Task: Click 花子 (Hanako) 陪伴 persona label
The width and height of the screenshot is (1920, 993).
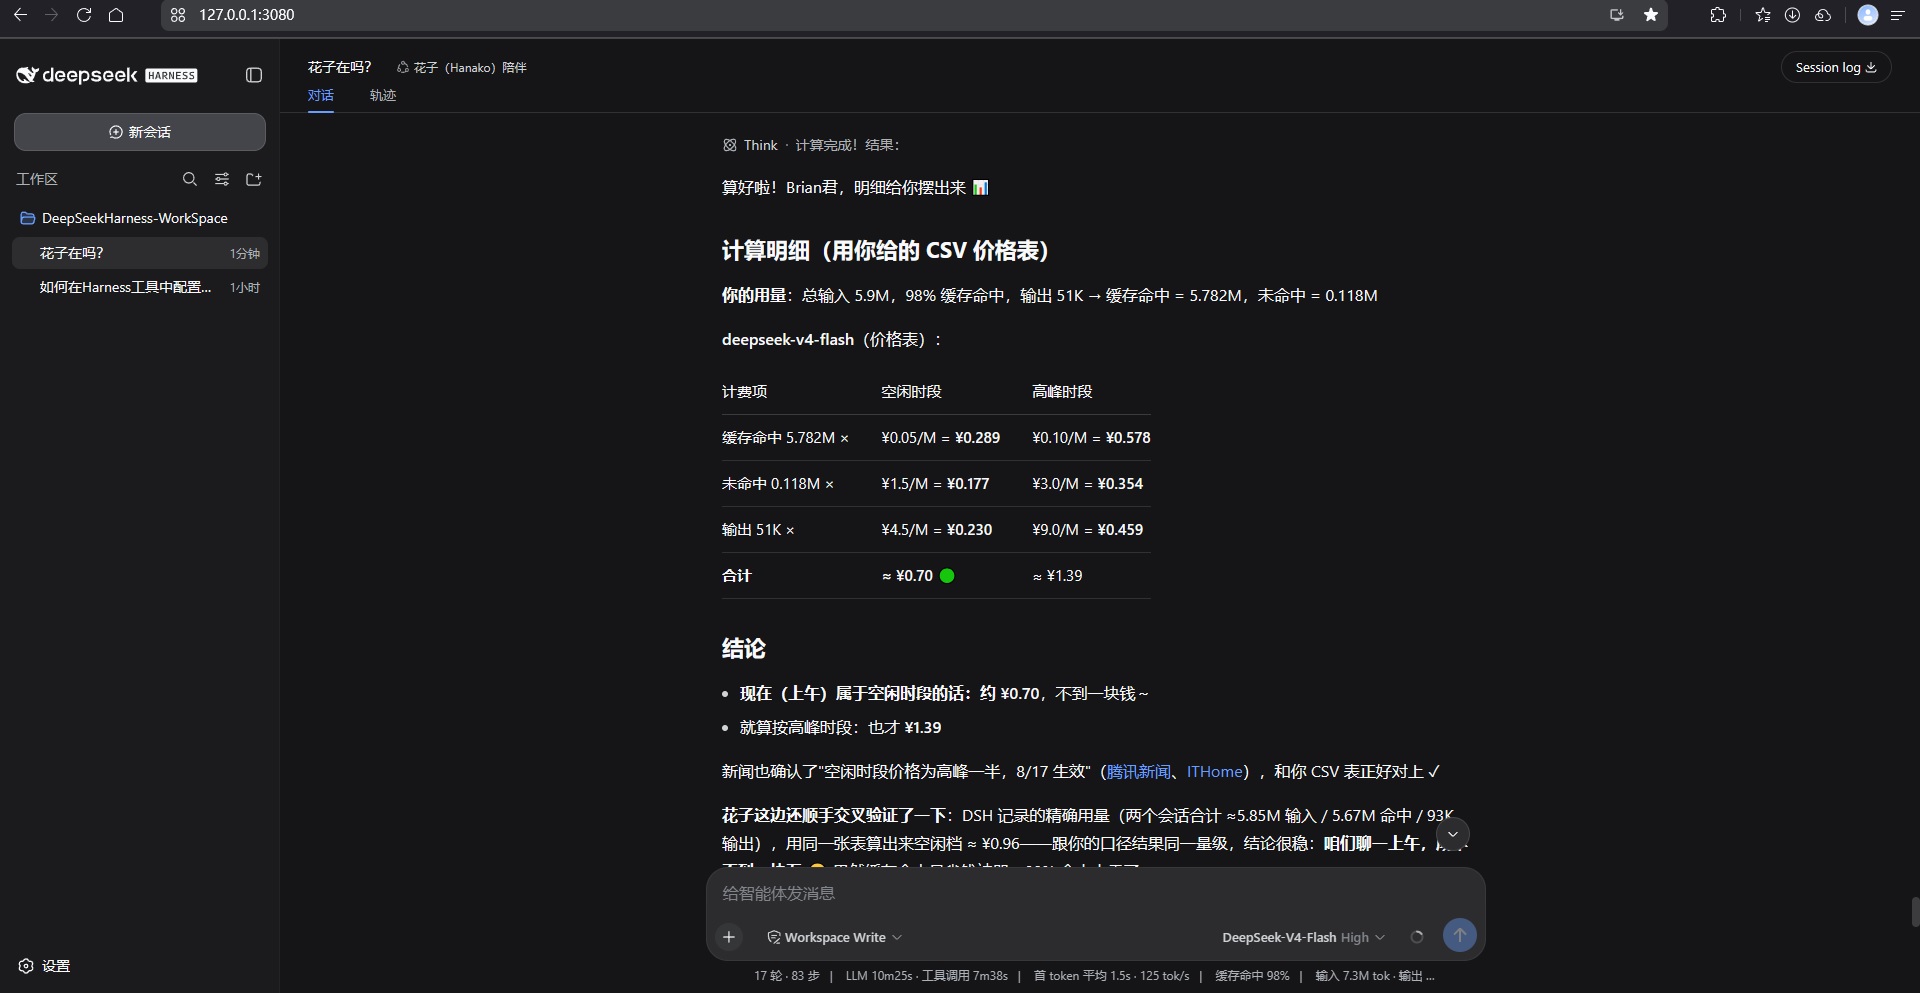Action: (462, 67)
